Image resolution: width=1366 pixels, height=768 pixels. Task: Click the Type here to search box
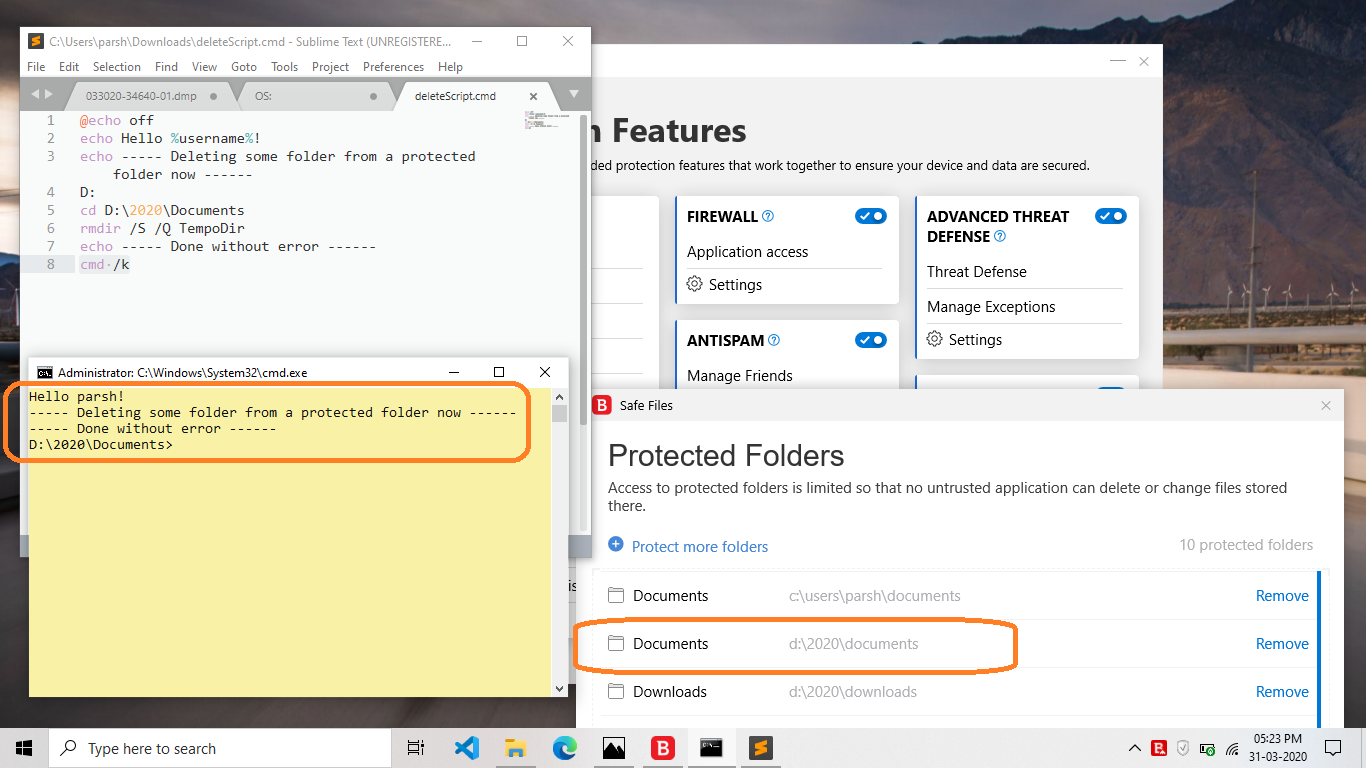[220, 748]
